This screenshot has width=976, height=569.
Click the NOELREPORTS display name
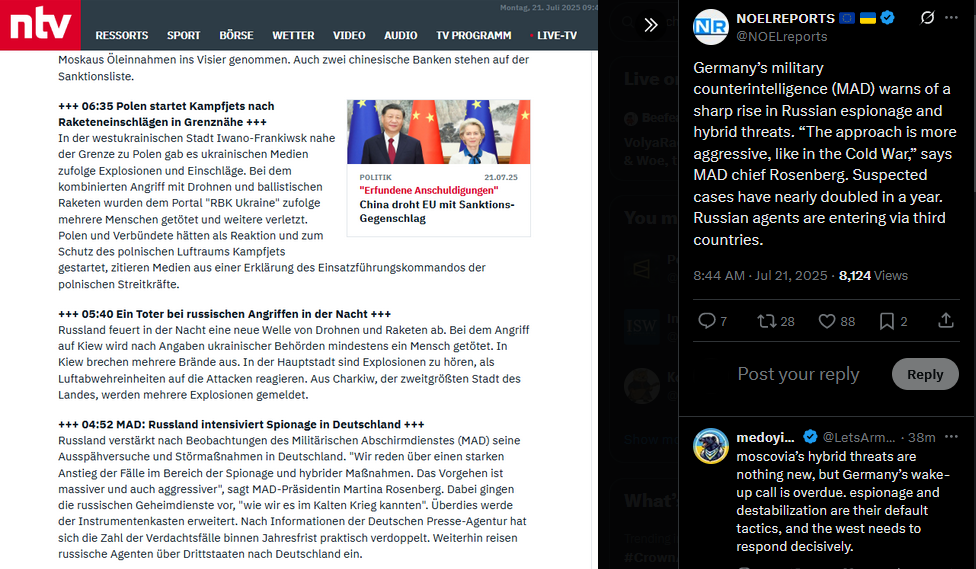786,19
